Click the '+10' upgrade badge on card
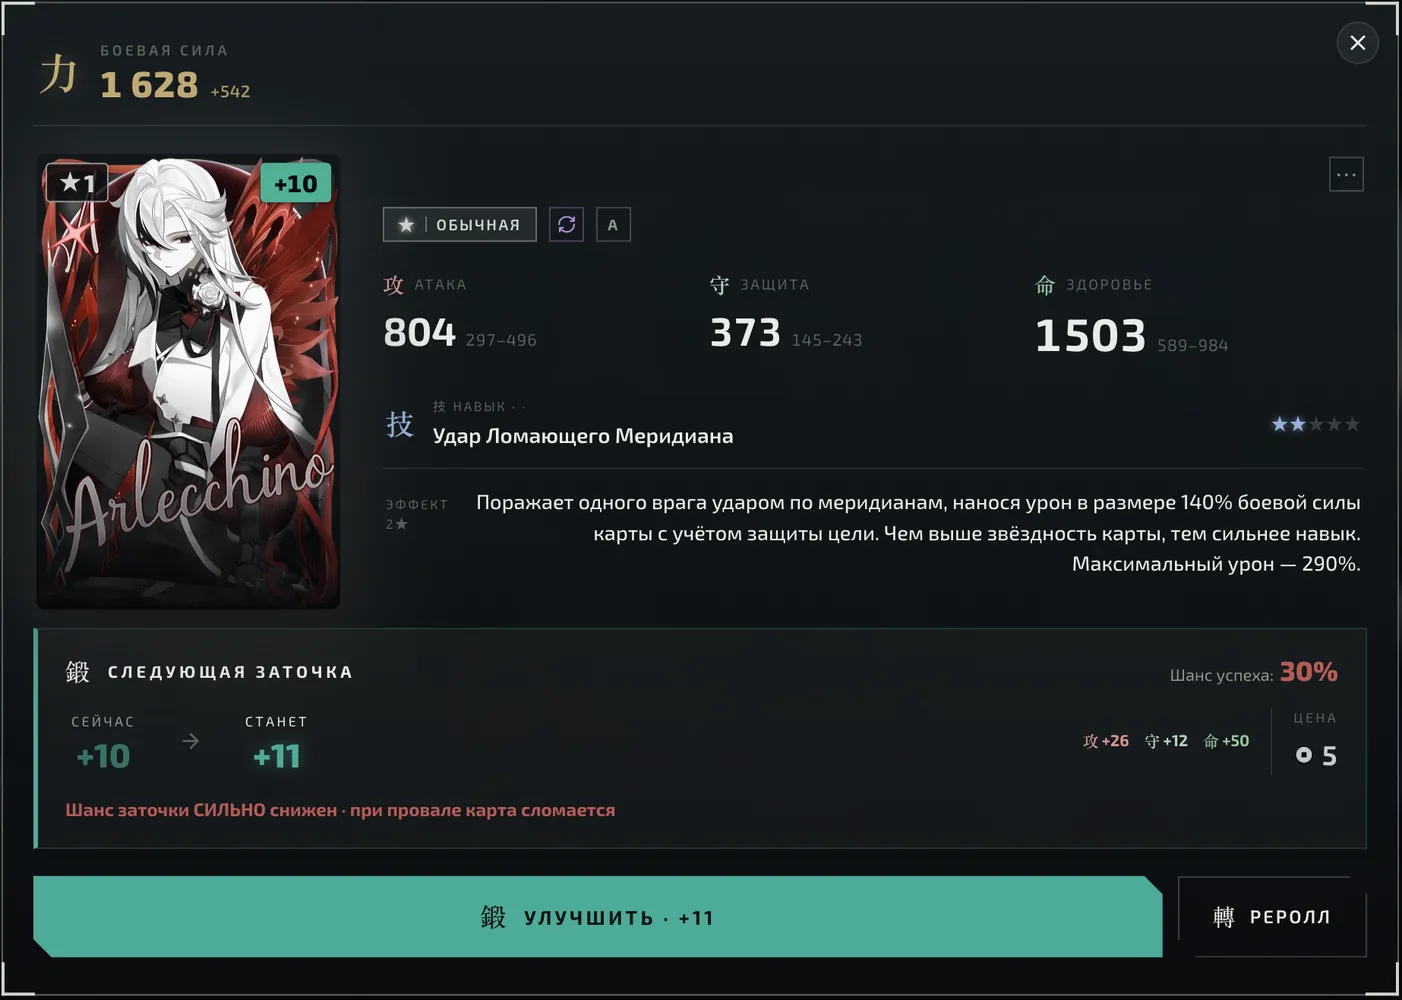 click(295, 184)
